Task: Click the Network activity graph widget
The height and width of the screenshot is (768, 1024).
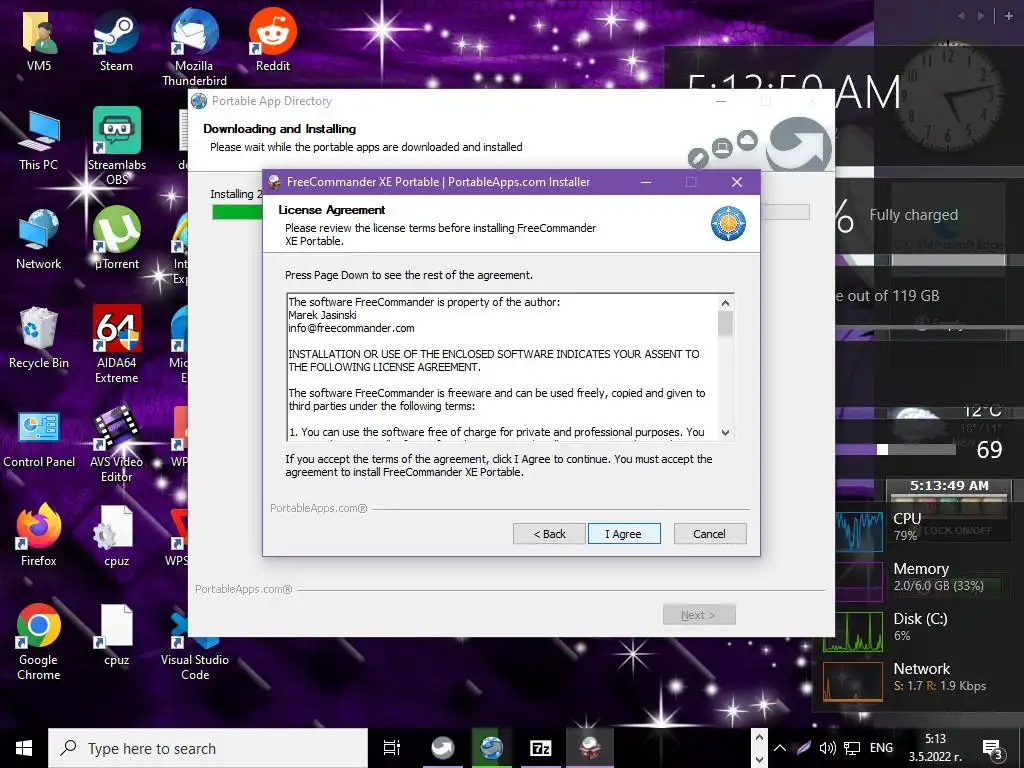Action: (x=853, y=681)
